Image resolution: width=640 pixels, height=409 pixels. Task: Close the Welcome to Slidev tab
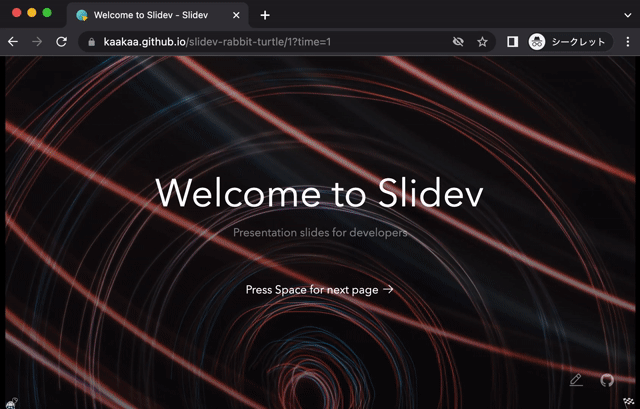(x=236, y=15)
